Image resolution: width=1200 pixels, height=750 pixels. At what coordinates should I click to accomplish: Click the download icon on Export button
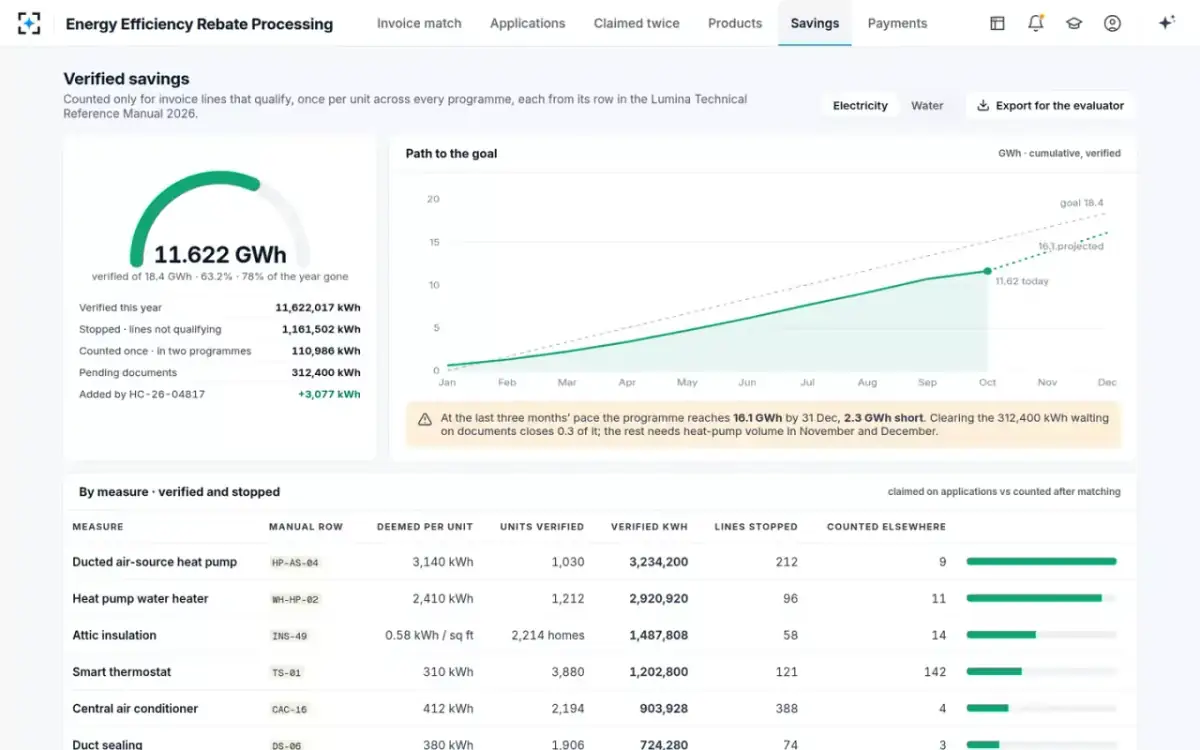point(983,105)
